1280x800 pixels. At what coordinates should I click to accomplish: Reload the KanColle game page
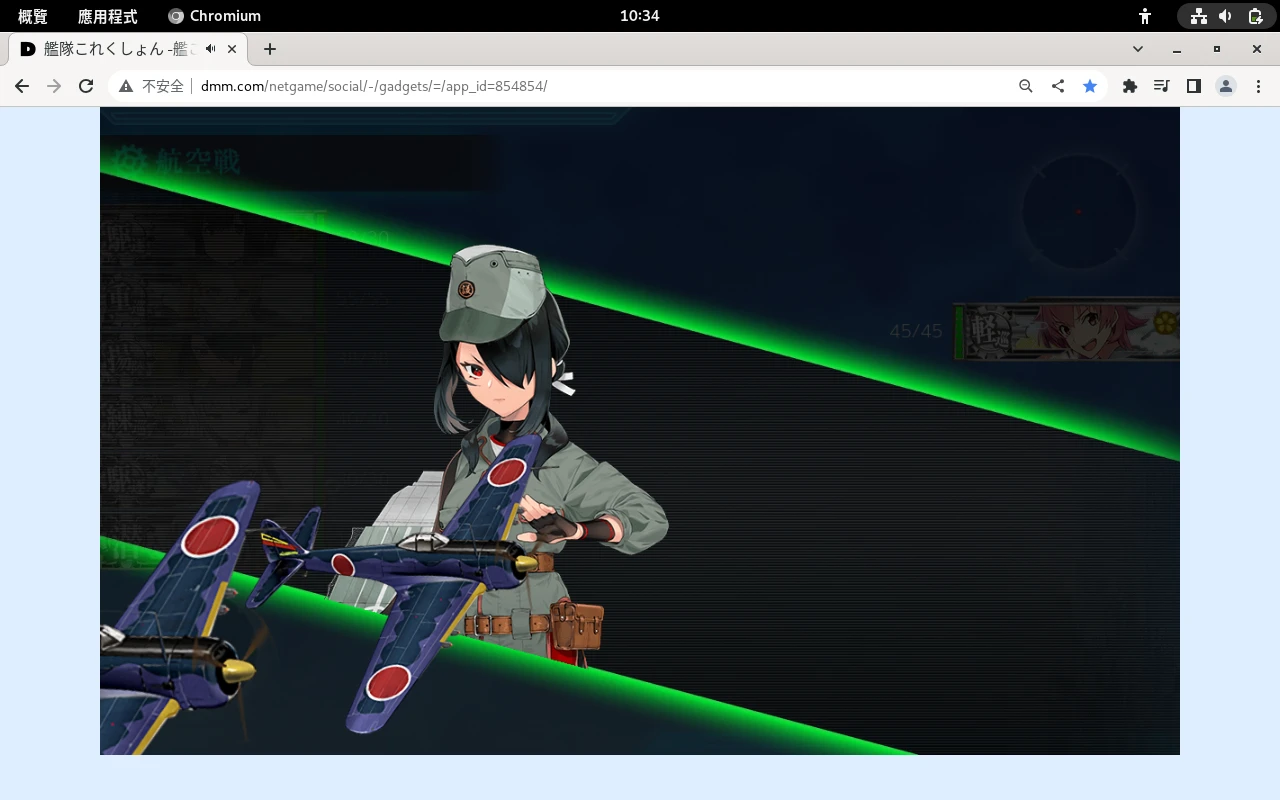point(86,86)
